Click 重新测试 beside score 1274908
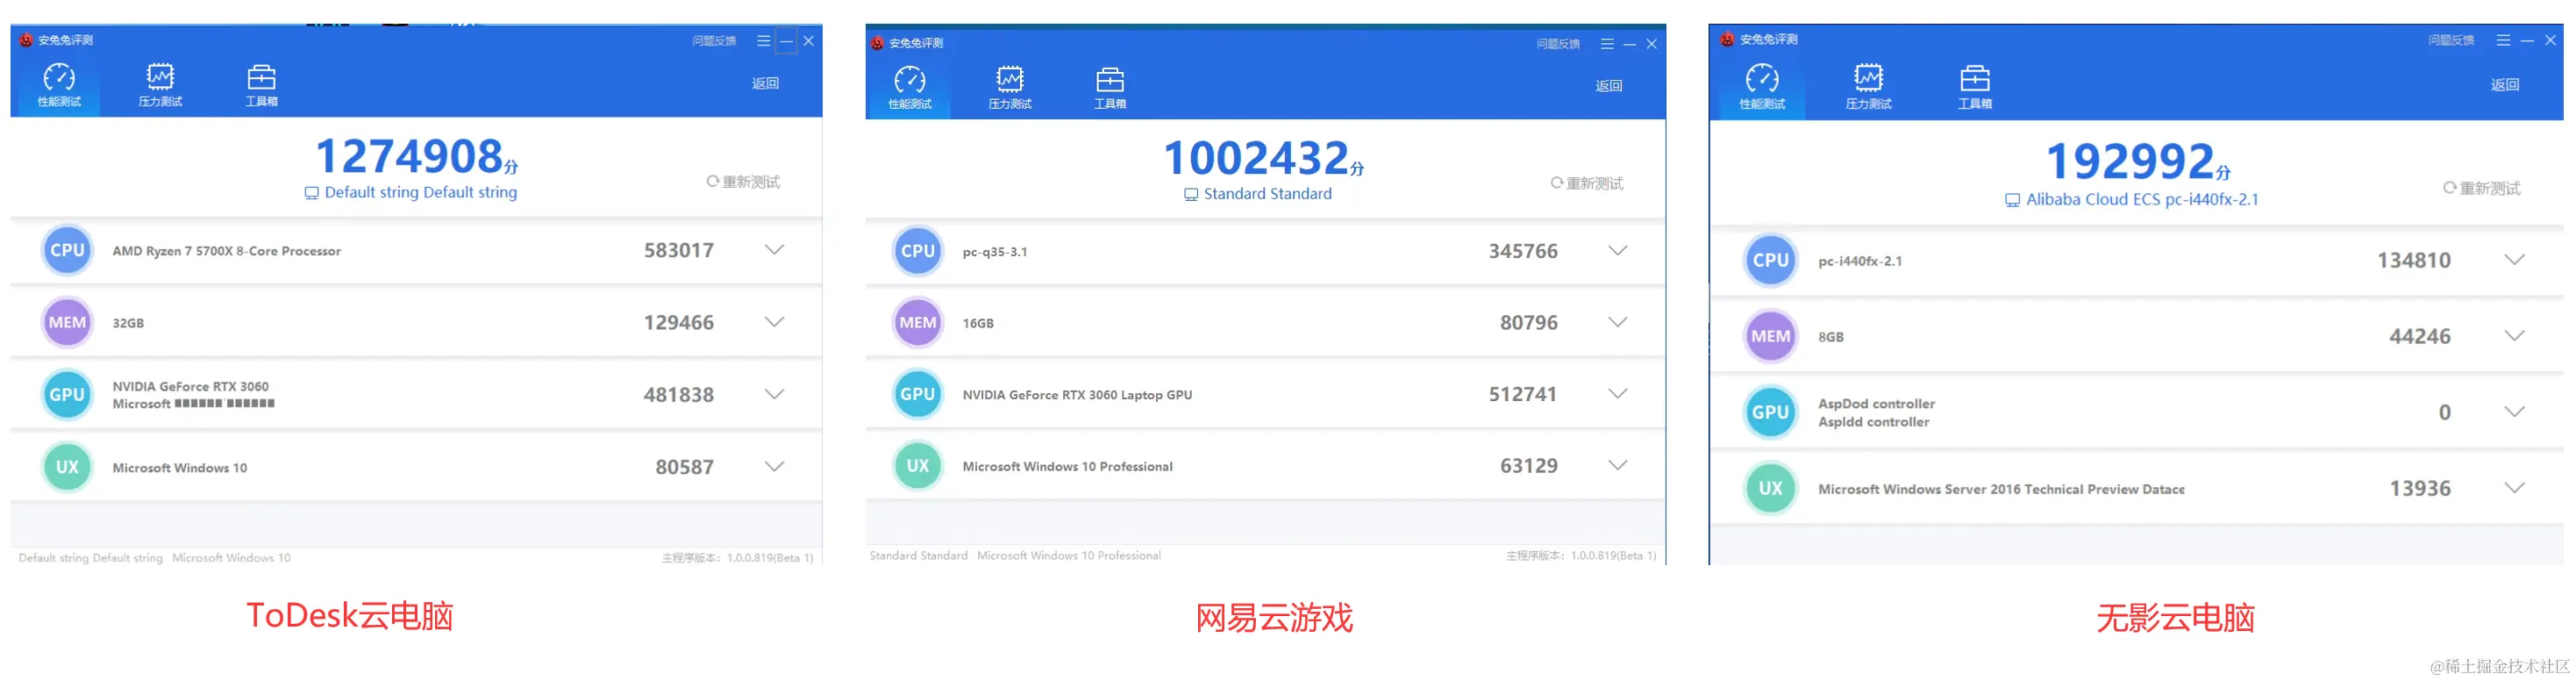Screen dimensions: 2576x681 [x=743, y=181]
